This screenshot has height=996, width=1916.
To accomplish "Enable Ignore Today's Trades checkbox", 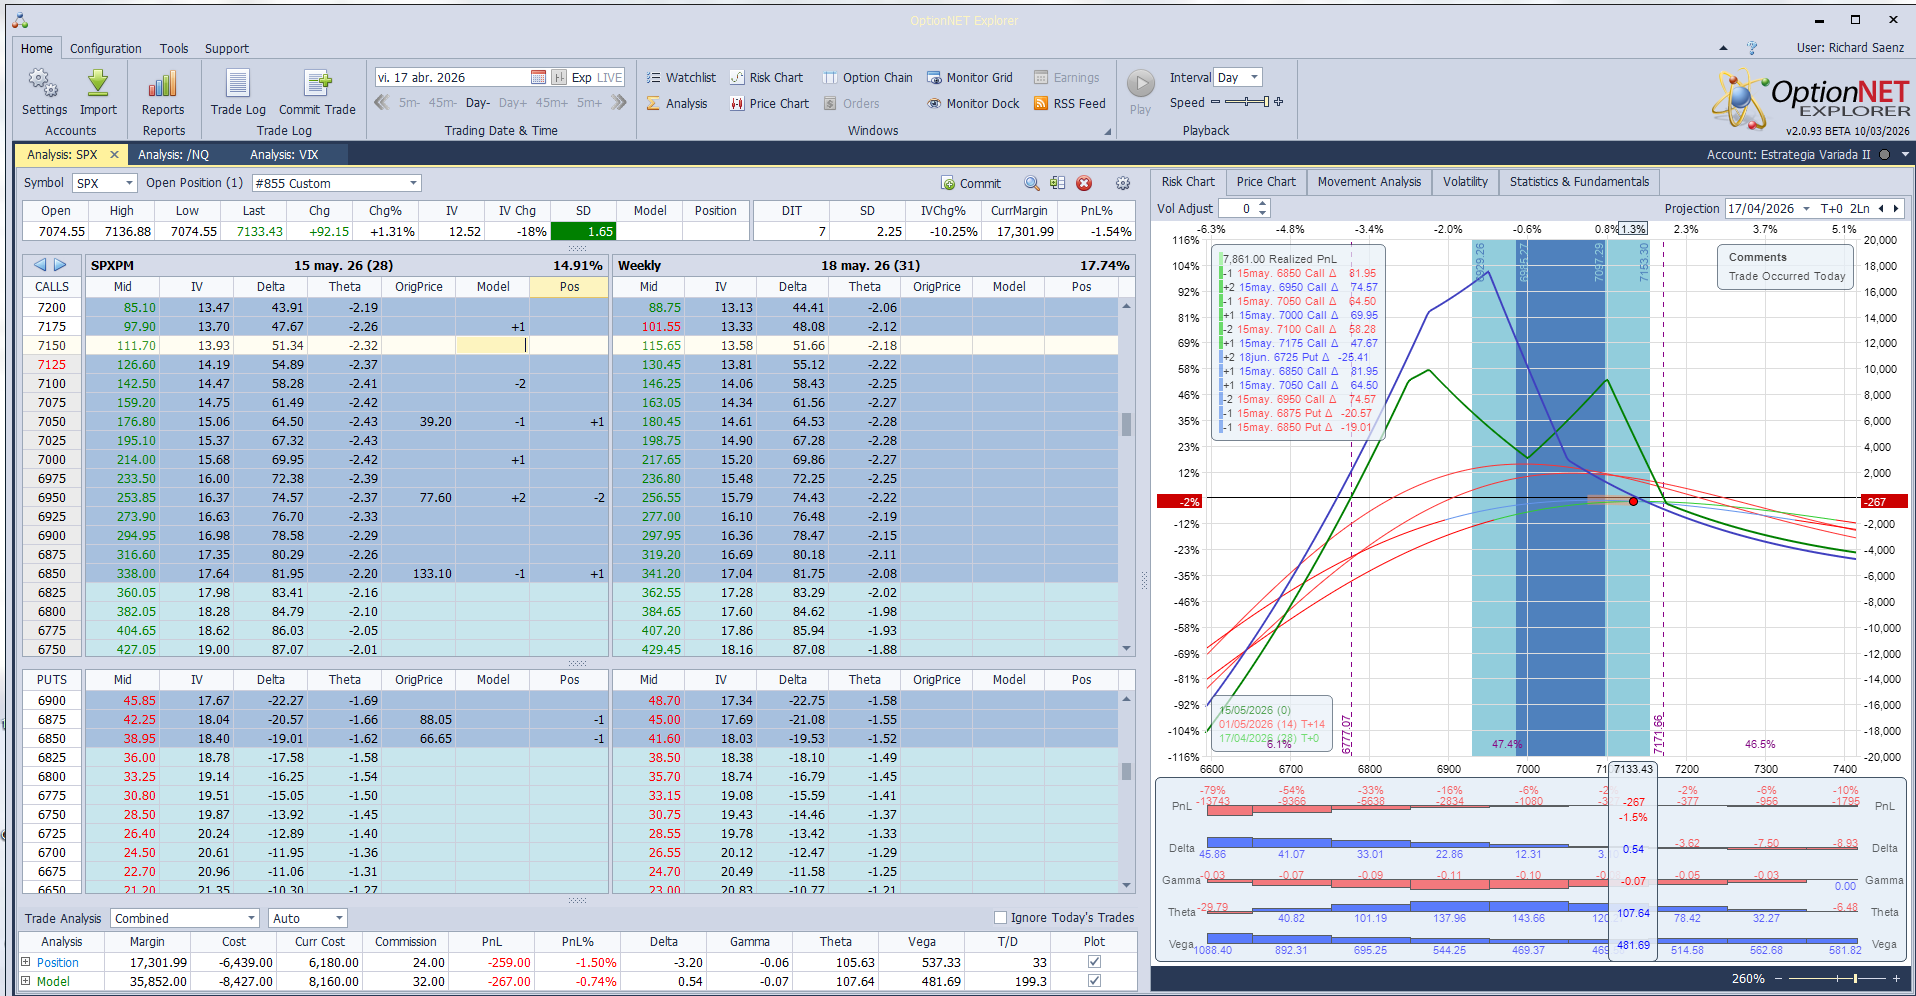I will [x=1000, y=917].
